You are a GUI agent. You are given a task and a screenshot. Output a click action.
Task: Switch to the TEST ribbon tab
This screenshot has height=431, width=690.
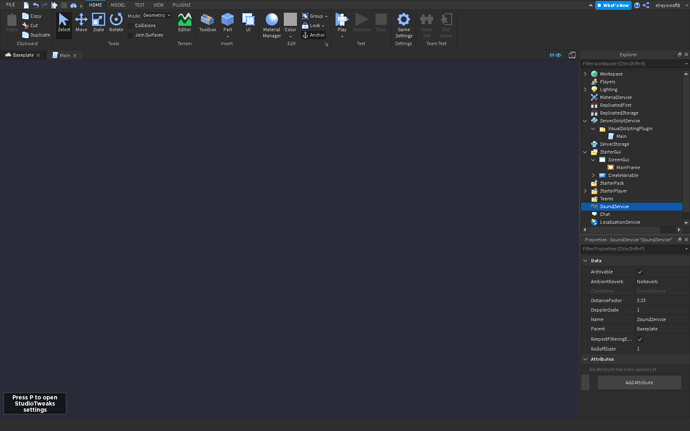click(139, 5)
